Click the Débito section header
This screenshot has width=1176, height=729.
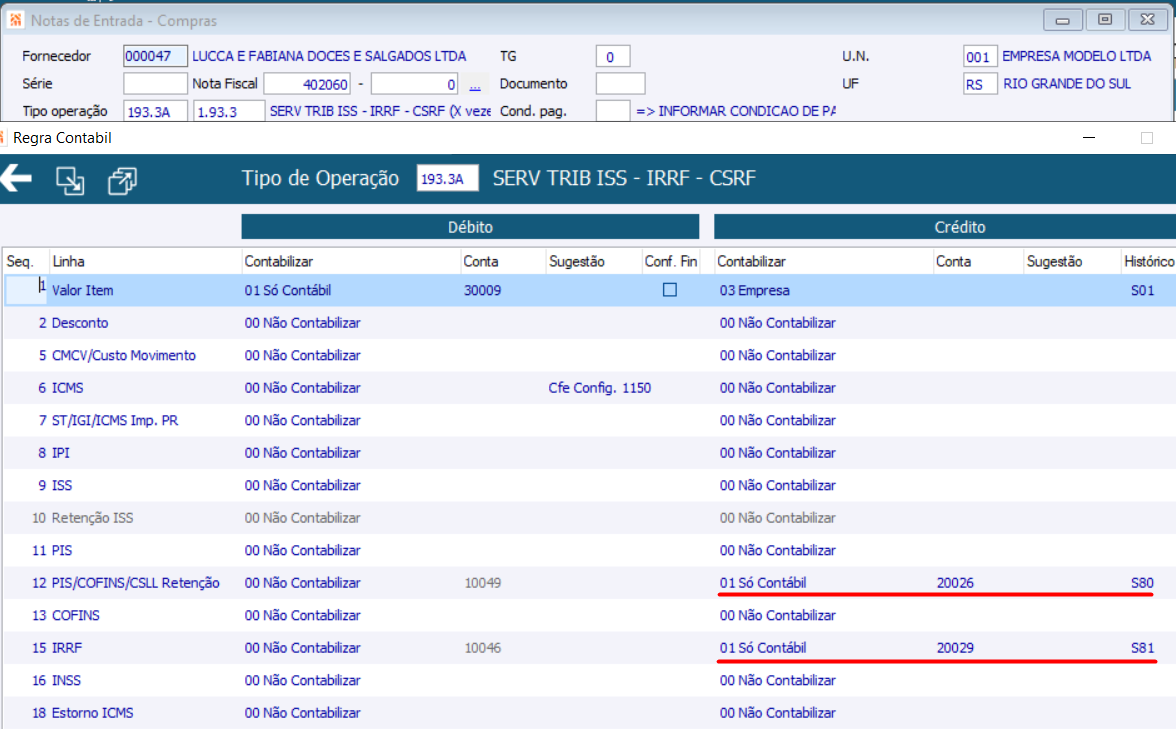[470, 226]
